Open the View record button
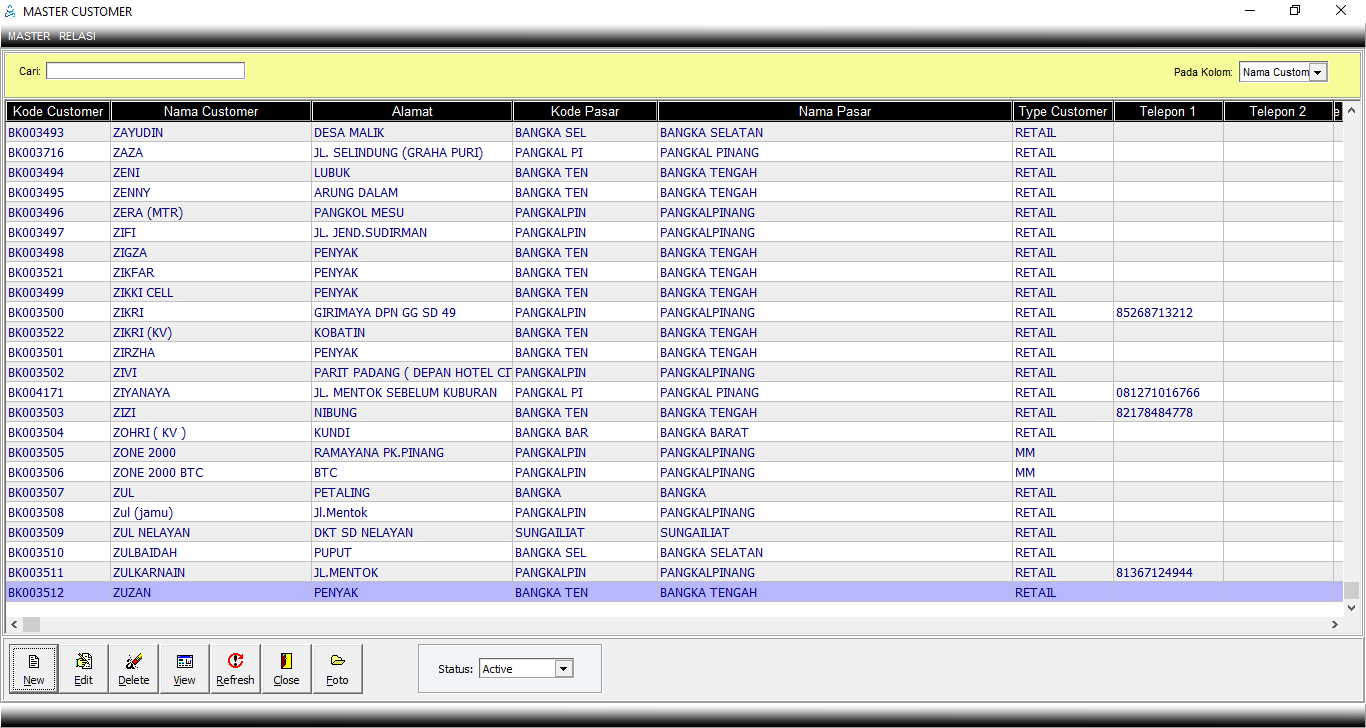Screen dimensions: 1366x728 point(184,669)
